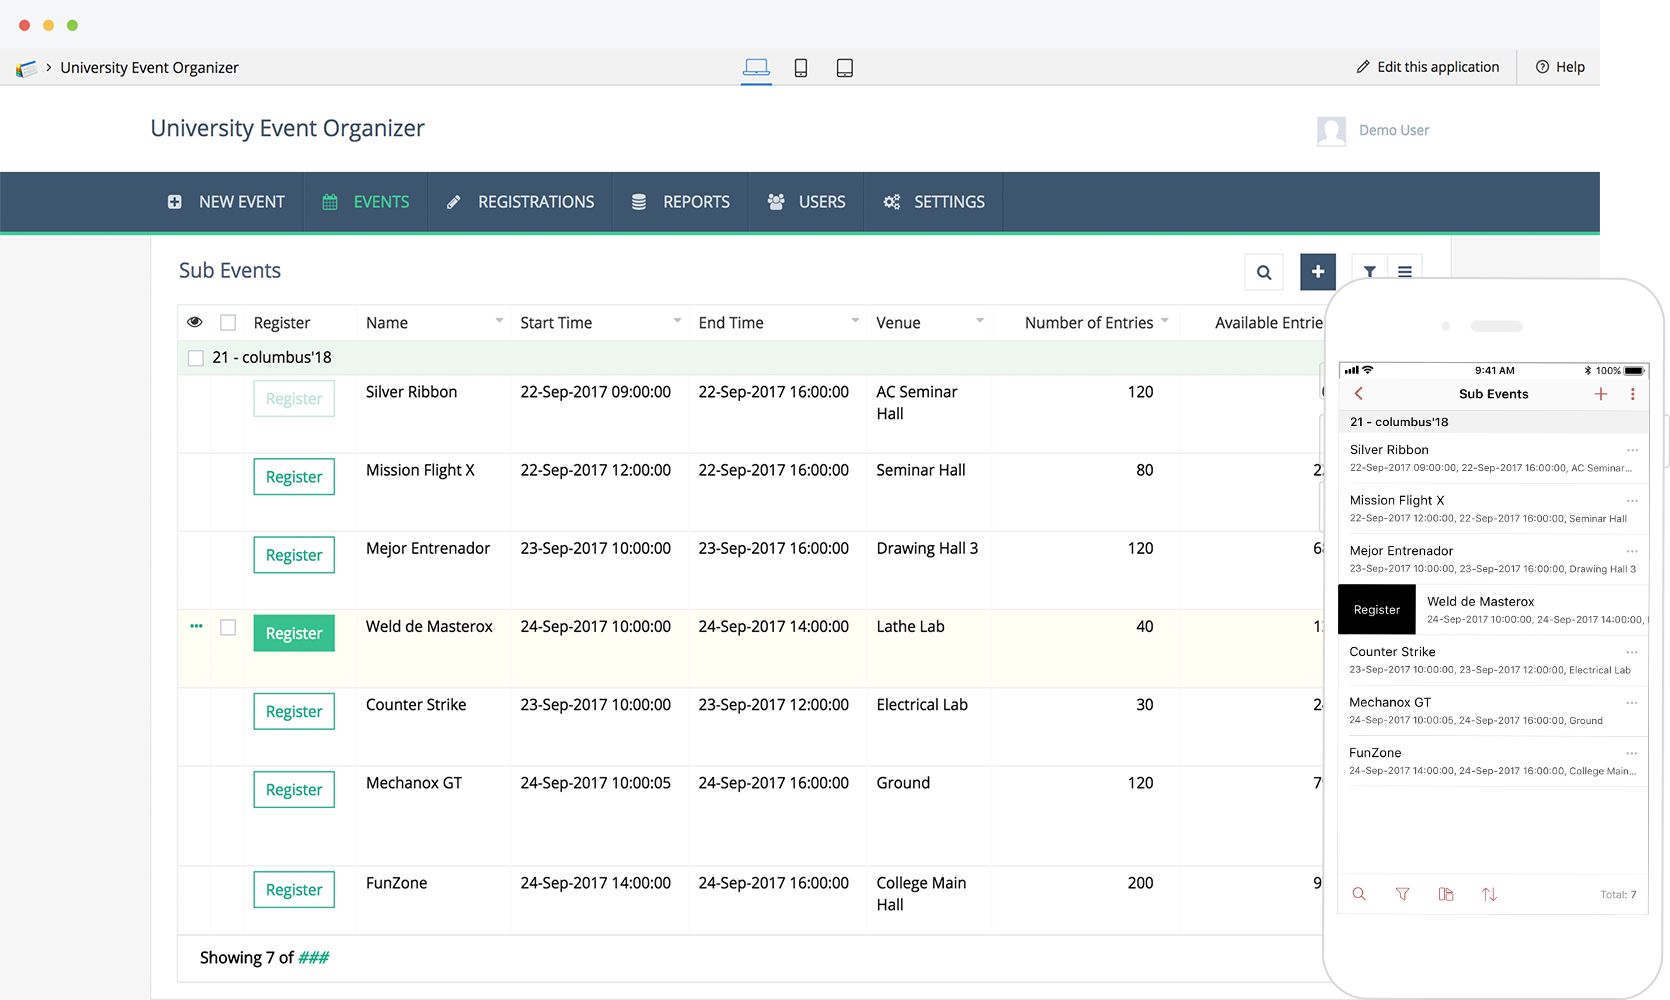Check the 21 - columbus'18 group checkbox
This screenshot has height=1000, width=1670.
(196, 358)
